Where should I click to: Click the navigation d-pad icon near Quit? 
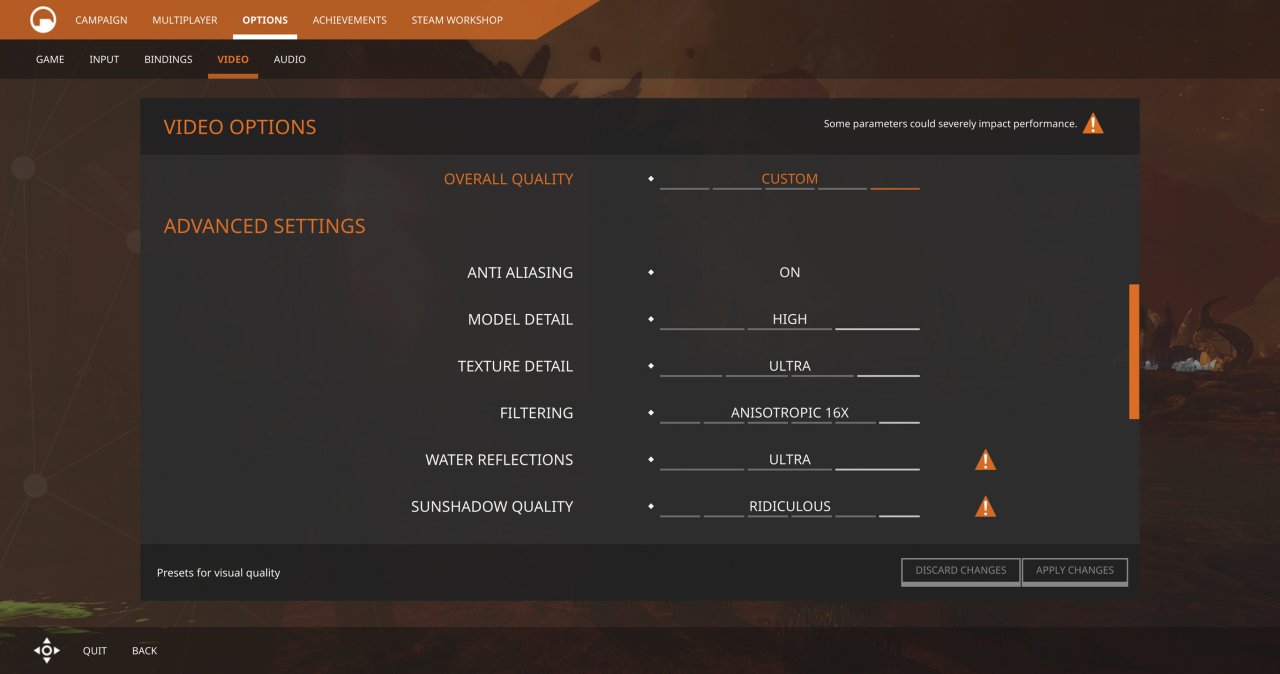point(47,650)
